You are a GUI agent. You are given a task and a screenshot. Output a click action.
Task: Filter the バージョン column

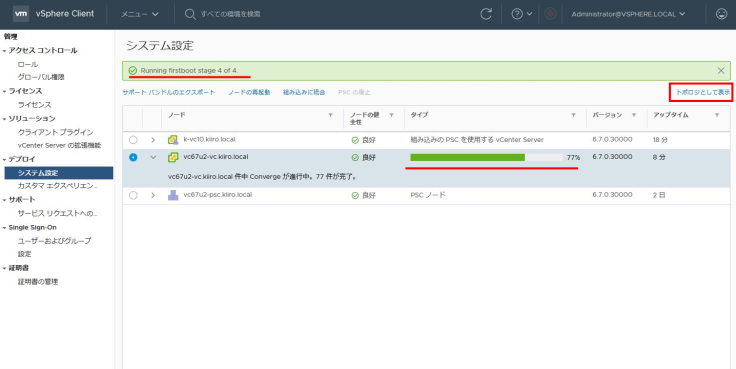point(634,115)
